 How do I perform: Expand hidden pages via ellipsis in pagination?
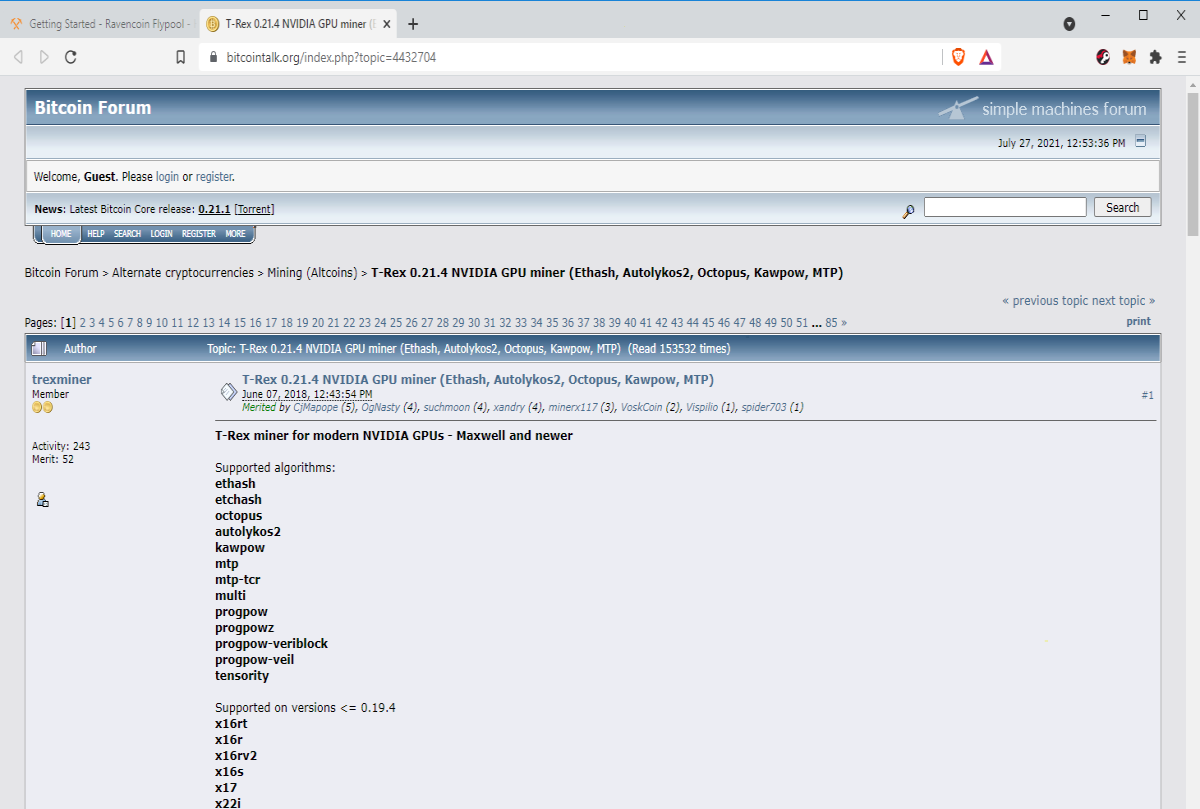coord(817,323)
